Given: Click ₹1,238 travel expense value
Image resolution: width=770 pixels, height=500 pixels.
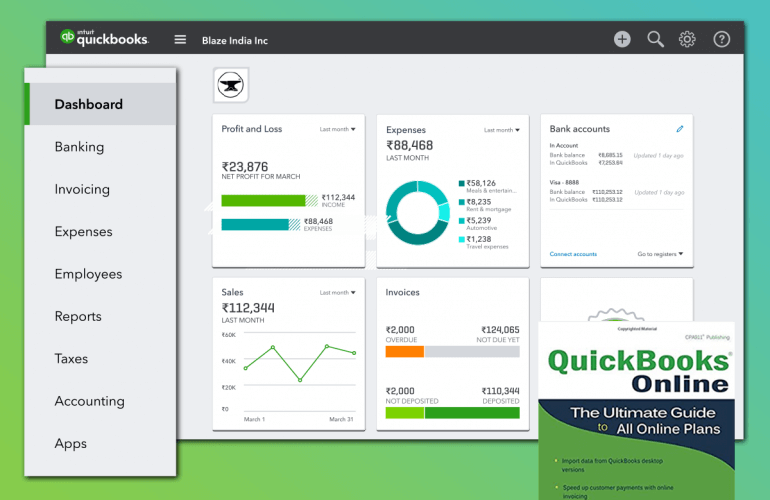Looking at the screenshot, I should pyautogui.click(x=479, y=239).
